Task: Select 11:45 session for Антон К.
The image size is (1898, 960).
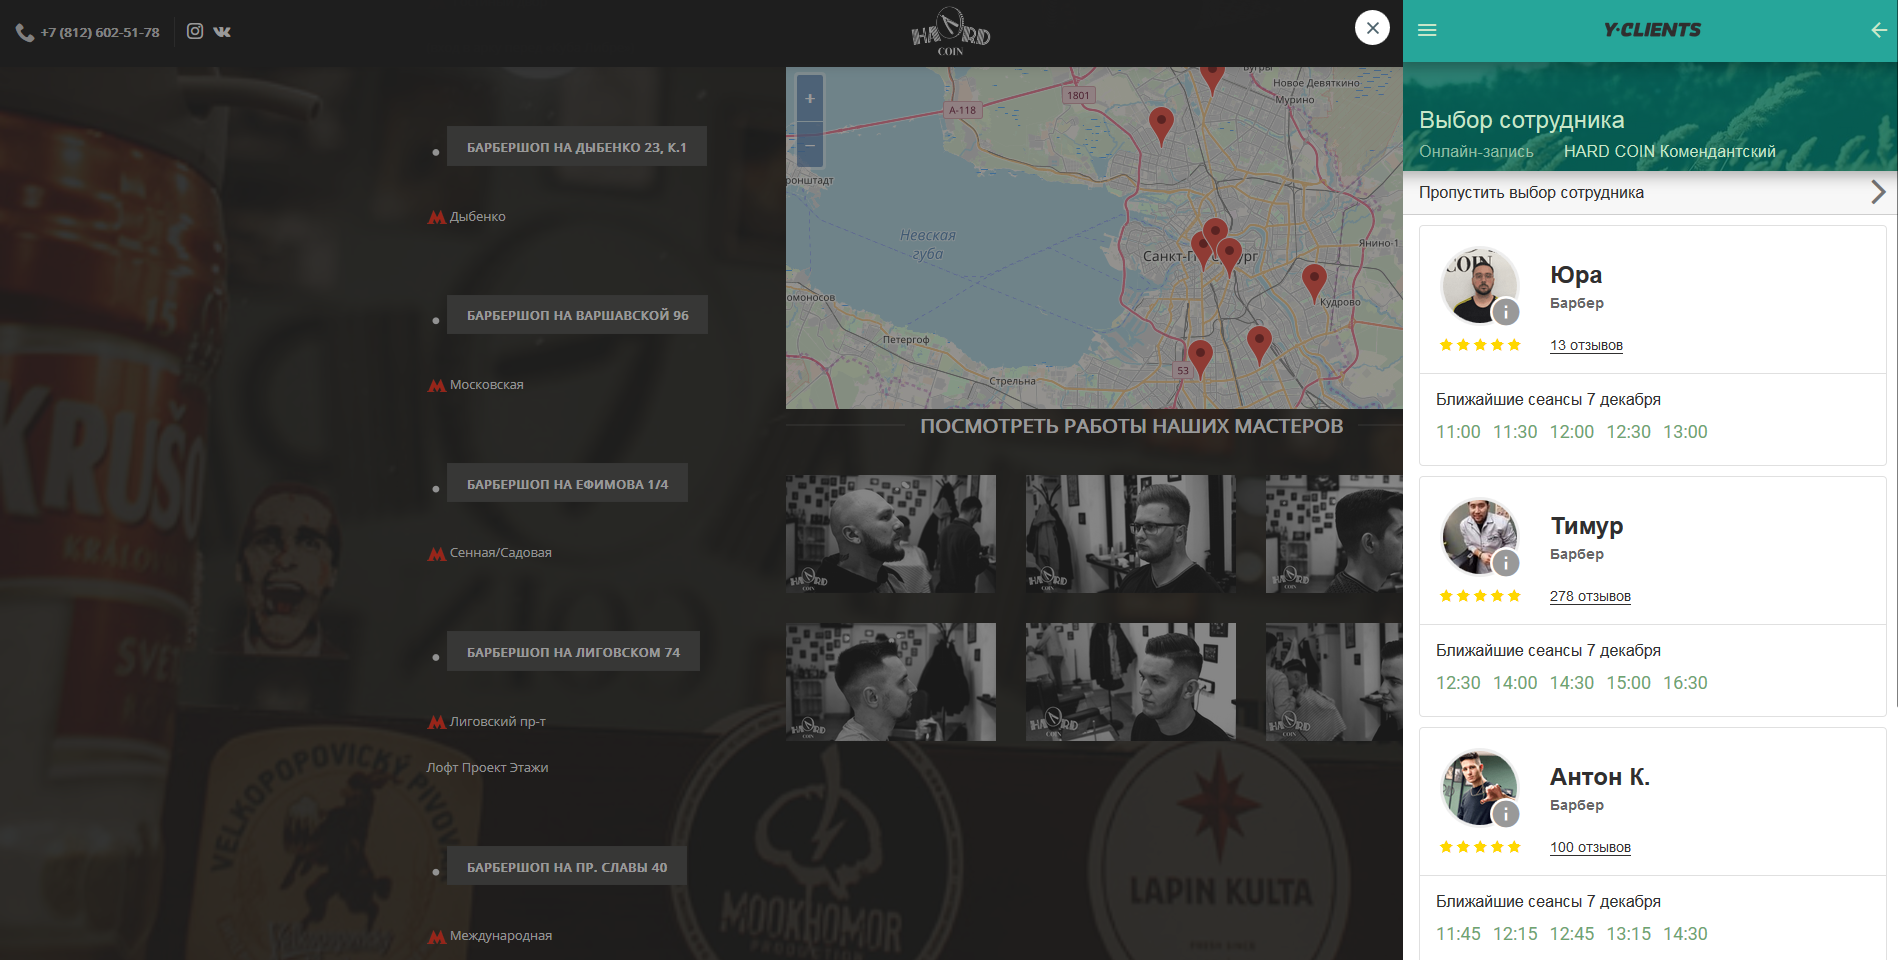Action: point(1458,934)
